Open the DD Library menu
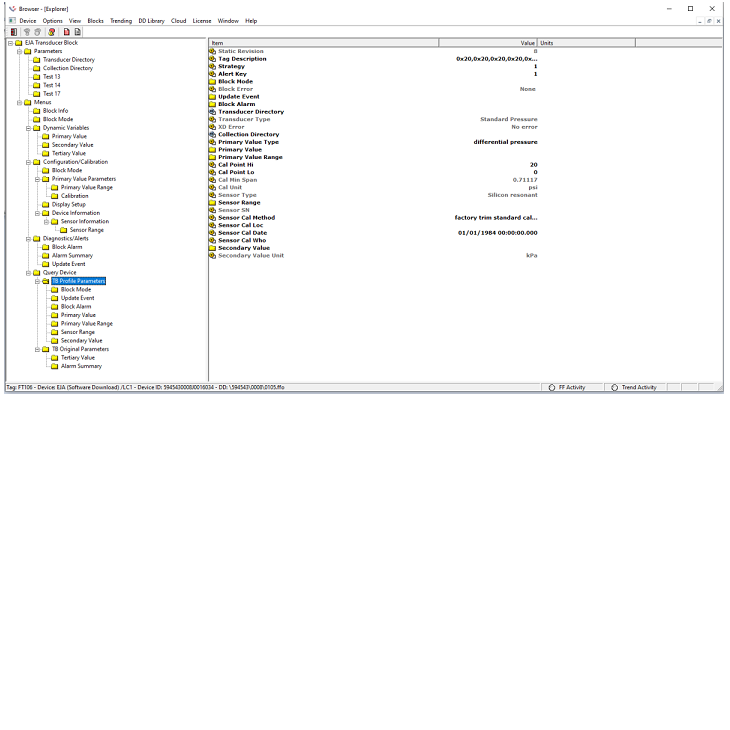 (151, 20)
